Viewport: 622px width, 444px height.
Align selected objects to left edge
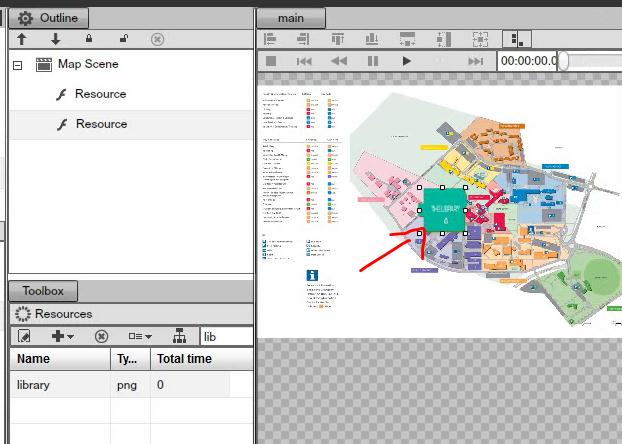(x=270, y=39)
